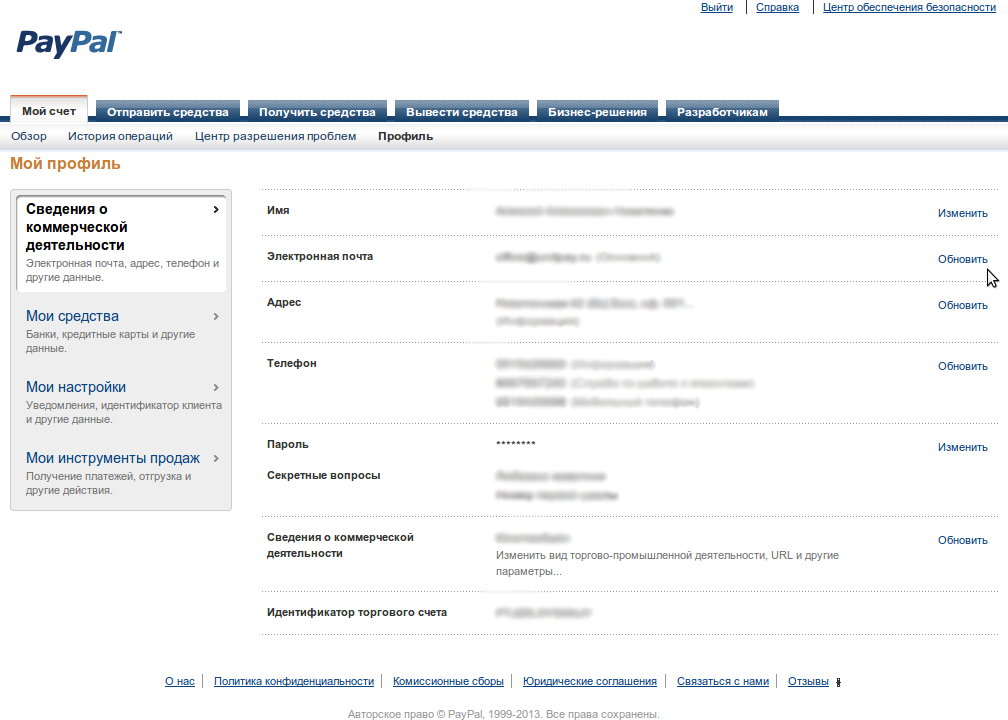Screen dimensions: 1008x720
Task: Expand the Мои средства chevron
Action: (x=216, y=316)
